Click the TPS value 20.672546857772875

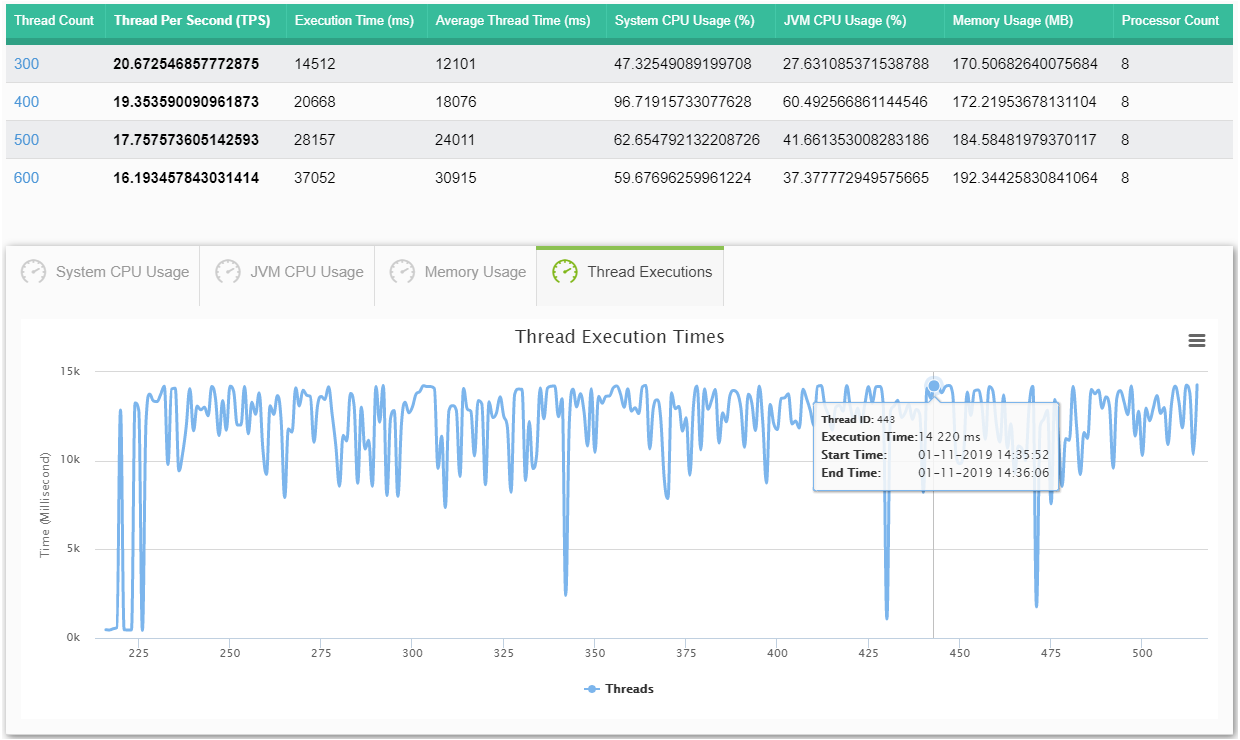coord(186,64)
